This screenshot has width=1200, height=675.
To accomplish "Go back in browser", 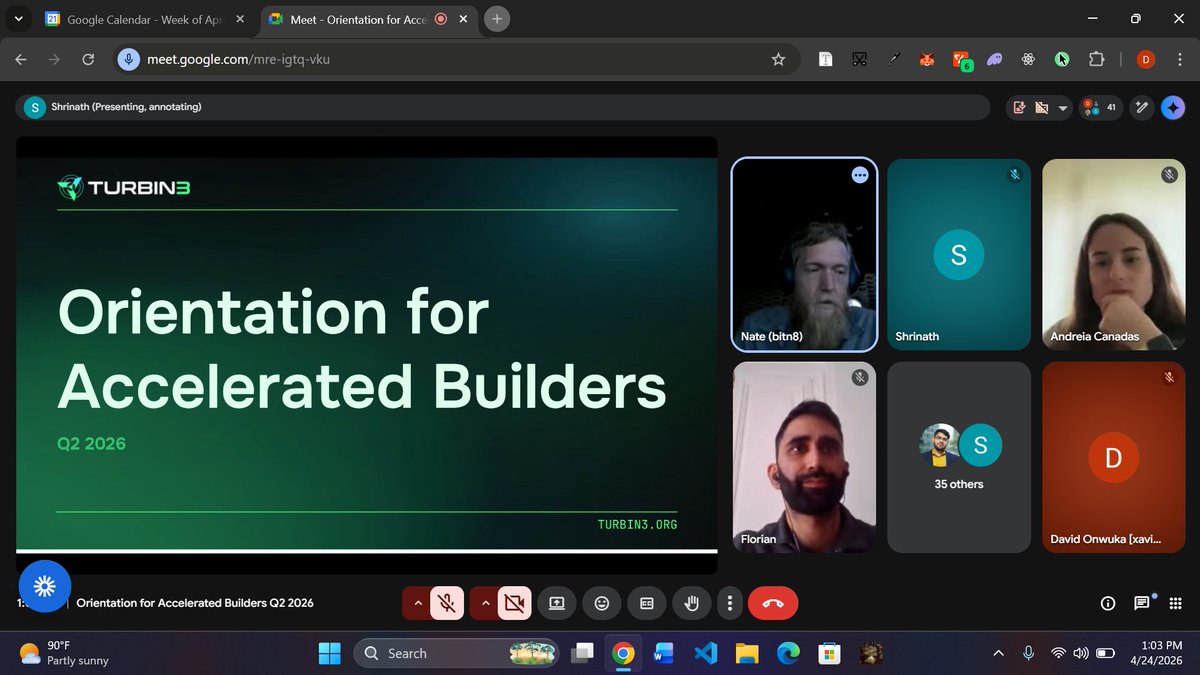I will 21,60.
